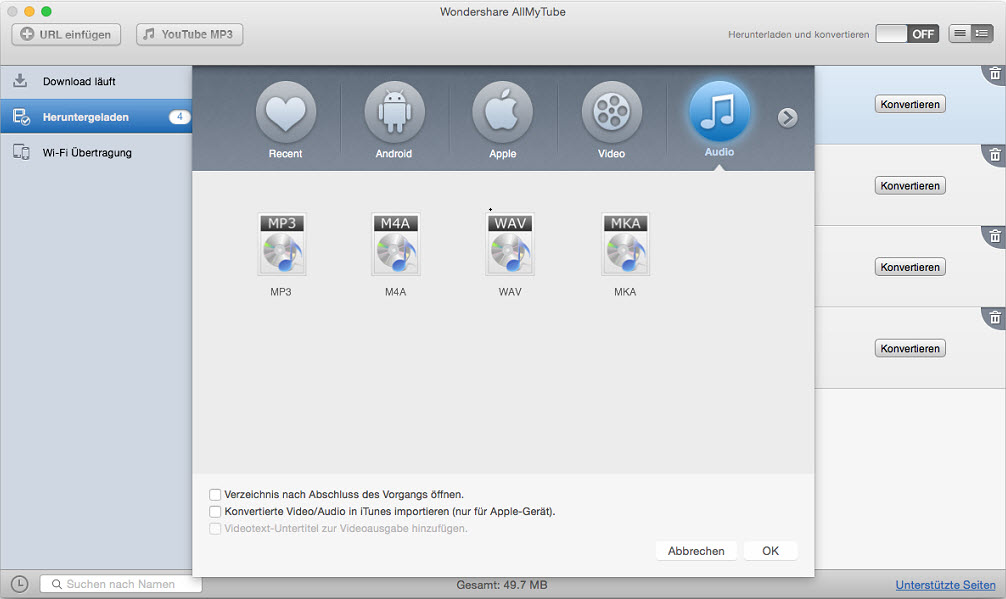The image size is (1006, 599).
Task: Click the download tray icon in the sidebar
Action: (x=21, y=81)
